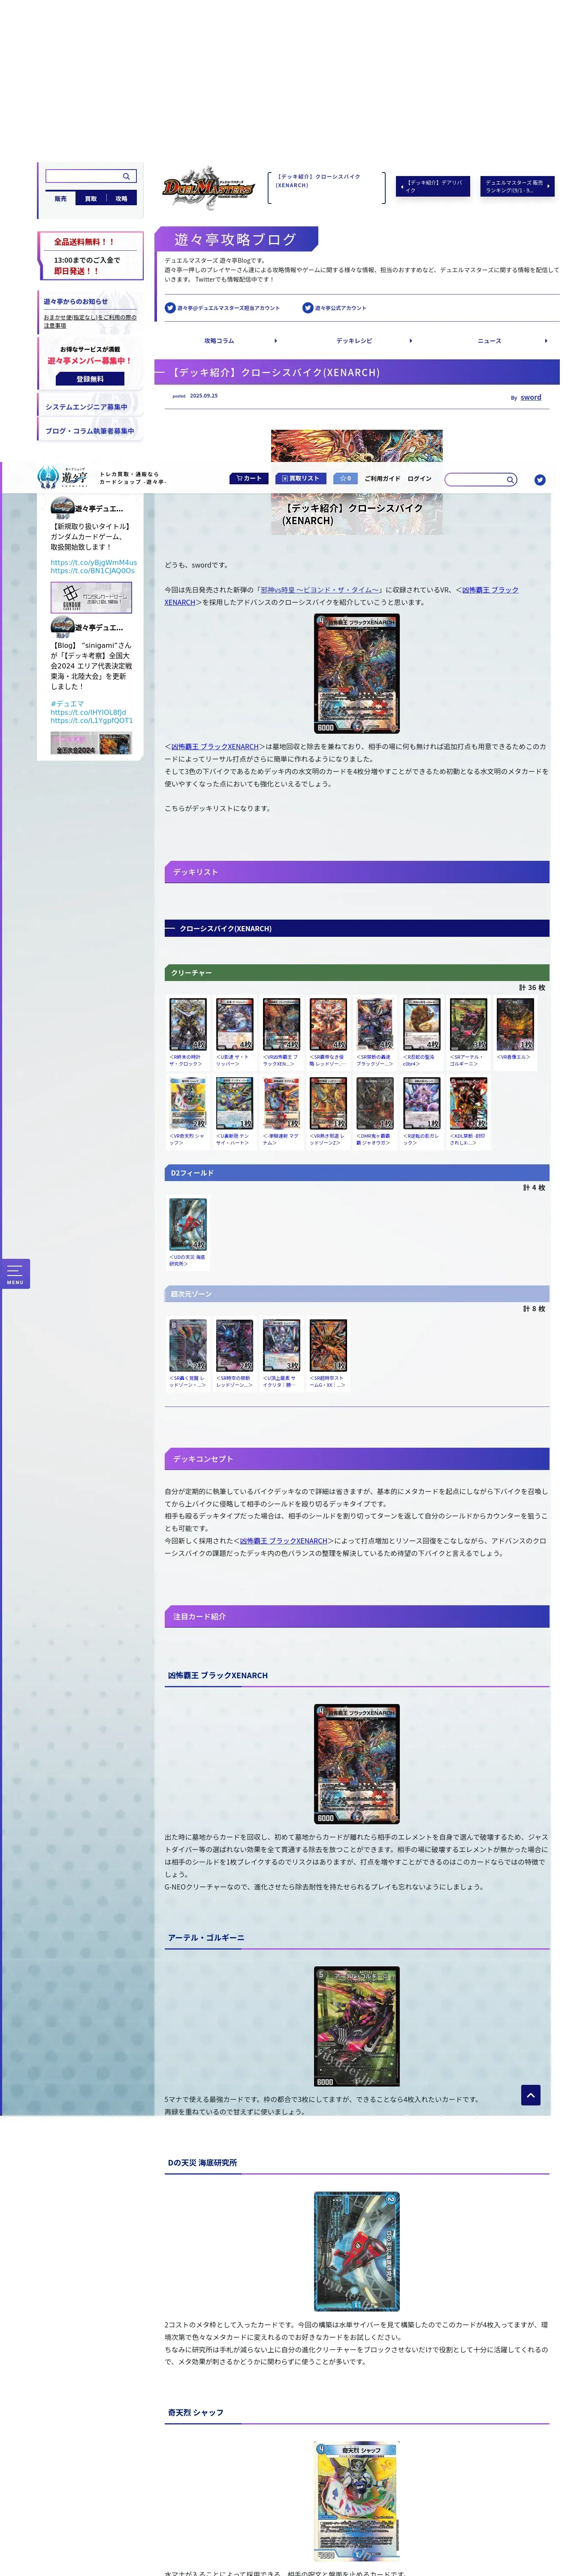Open the 買取リスト button
Image resolution: width=586 pixels, height=2576 pixels.
(x=301, y=478)
